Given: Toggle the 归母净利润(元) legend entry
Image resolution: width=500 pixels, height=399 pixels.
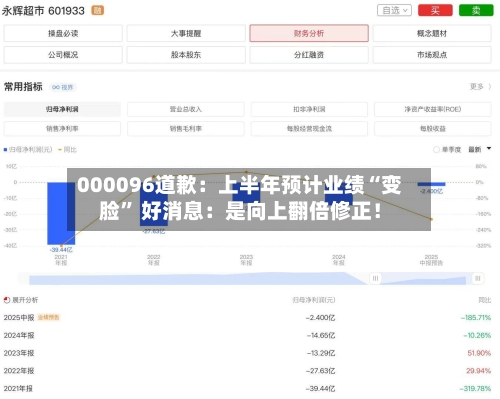Looking at the screenshot, I should pyautogui.click(x=28, y=150).
